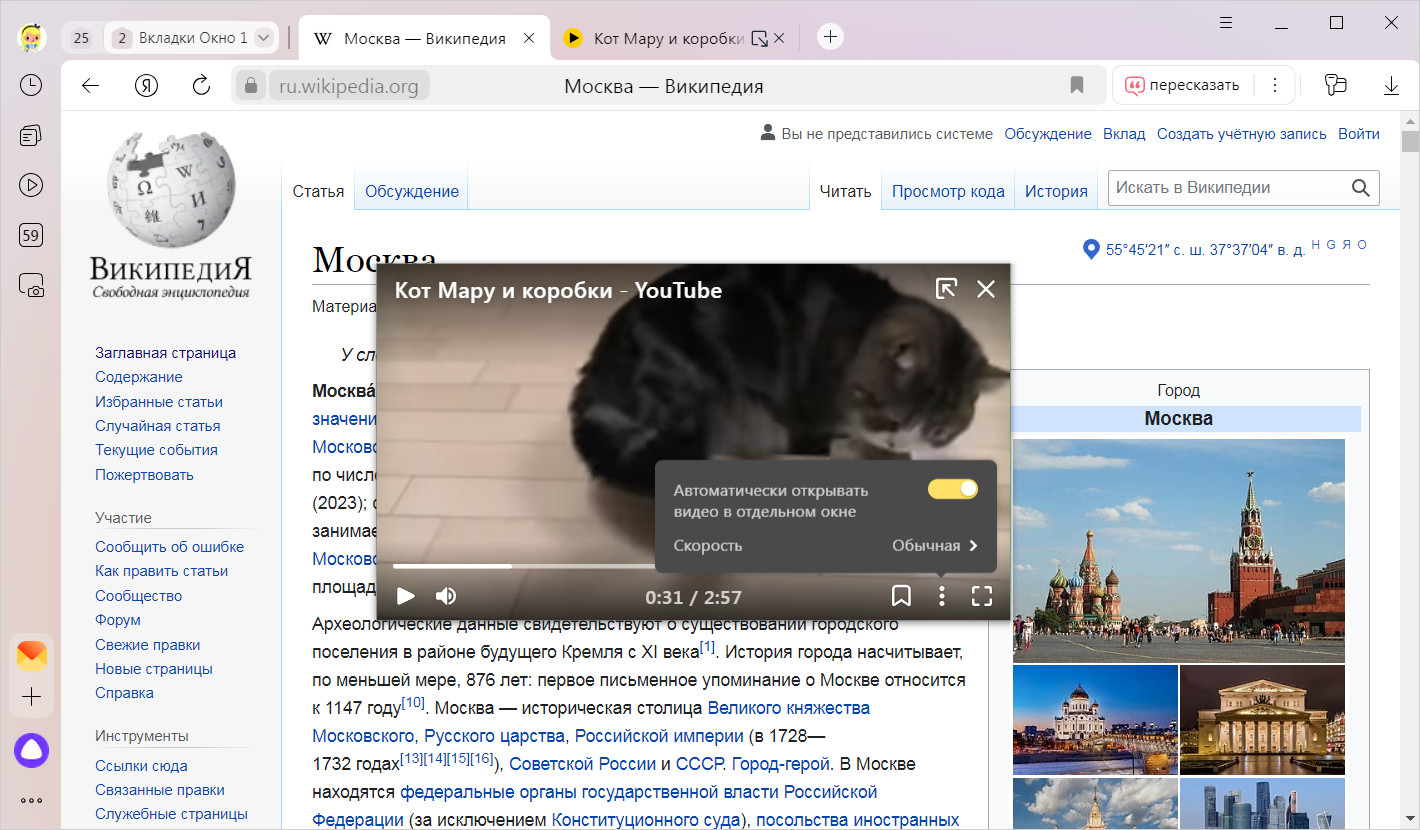The image size is (1420, 830).
Task: Return the popup video to its tab
Action: (946, 289)
